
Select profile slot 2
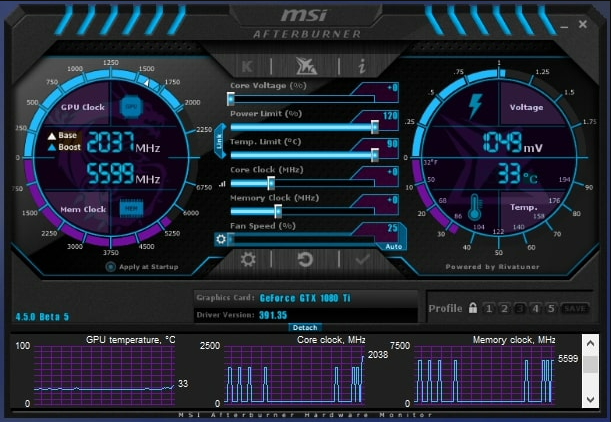[x=504, y=309]
